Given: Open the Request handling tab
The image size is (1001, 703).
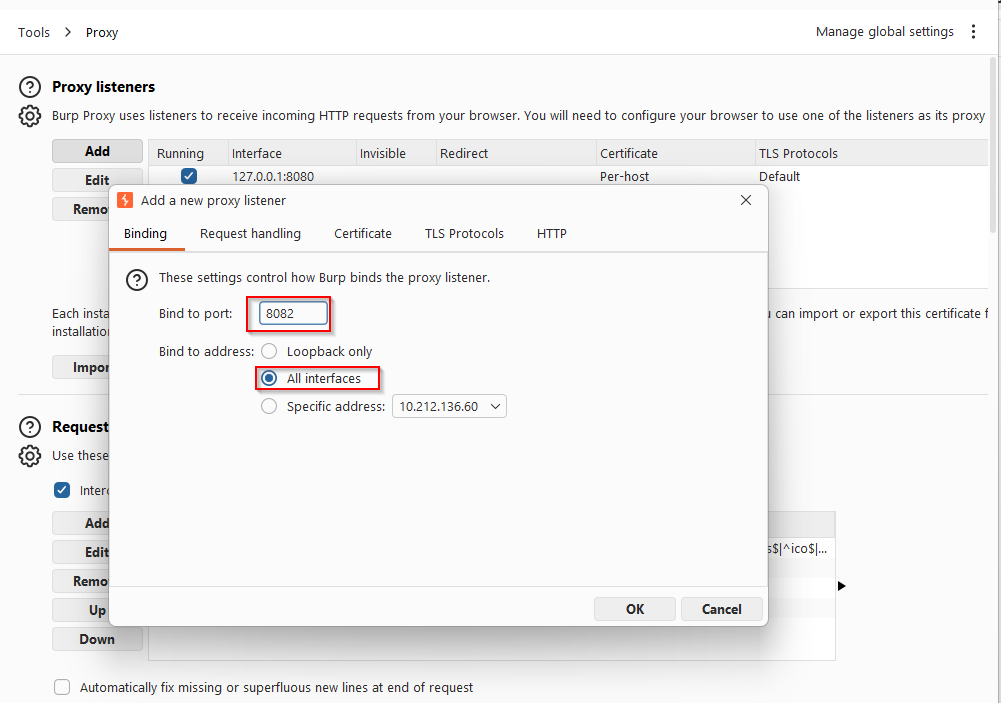Looking at the screenshot, I should (250, 234).
